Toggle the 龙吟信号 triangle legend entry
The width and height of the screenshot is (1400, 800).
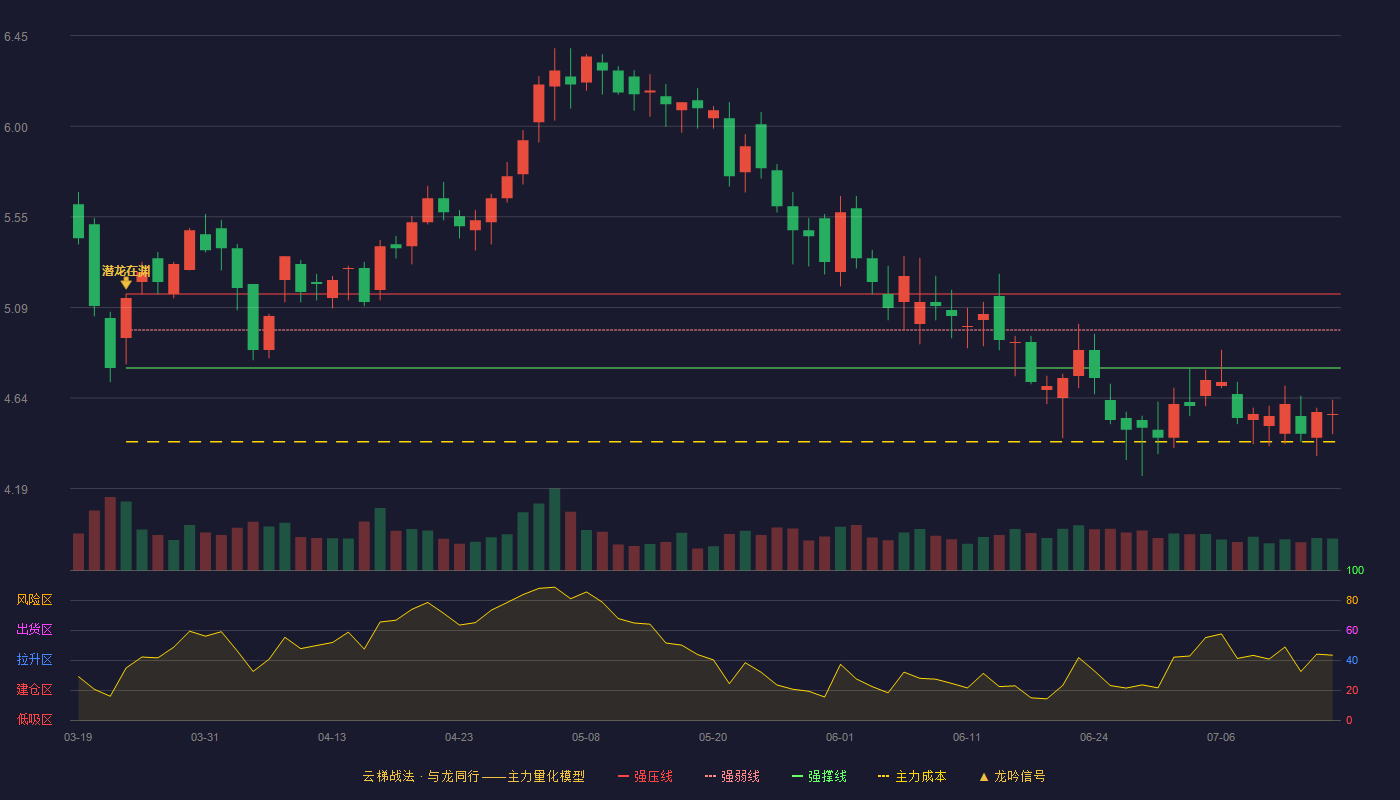click(1011, 776)
